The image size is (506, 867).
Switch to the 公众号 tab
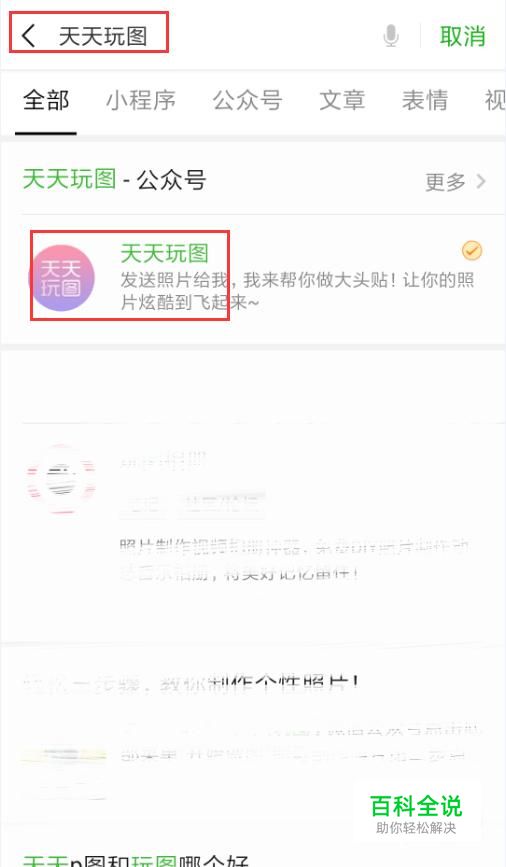[x=247, y=101]
